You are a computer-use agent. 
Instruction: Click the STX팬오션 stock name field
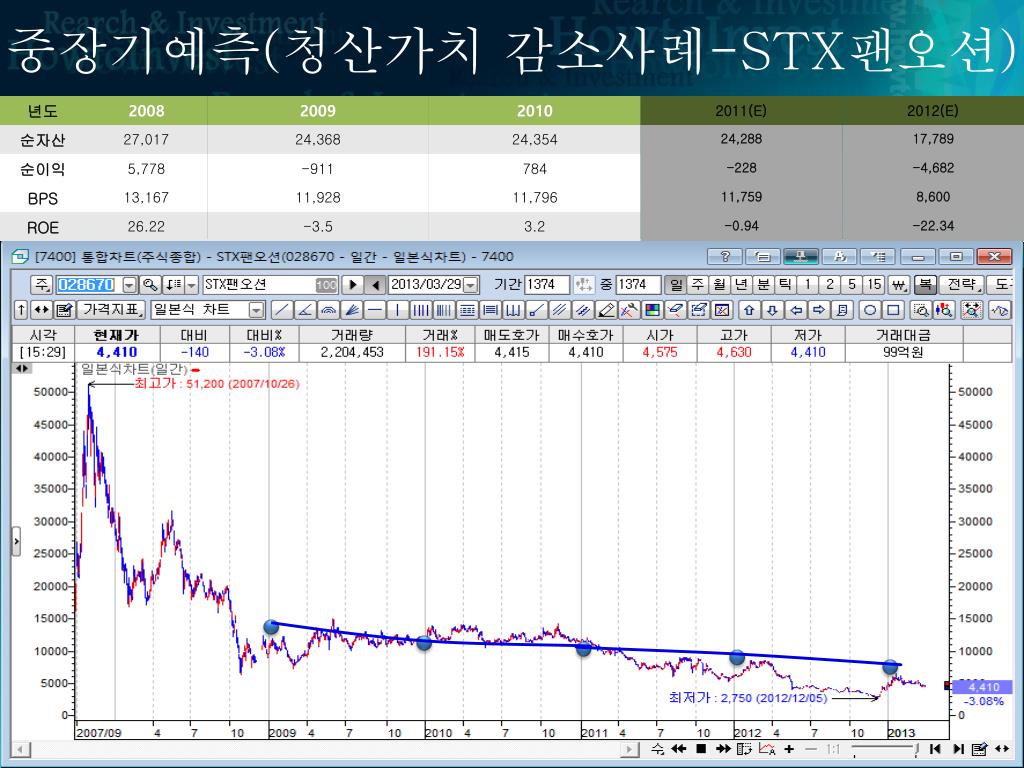(x=271, y=285)
